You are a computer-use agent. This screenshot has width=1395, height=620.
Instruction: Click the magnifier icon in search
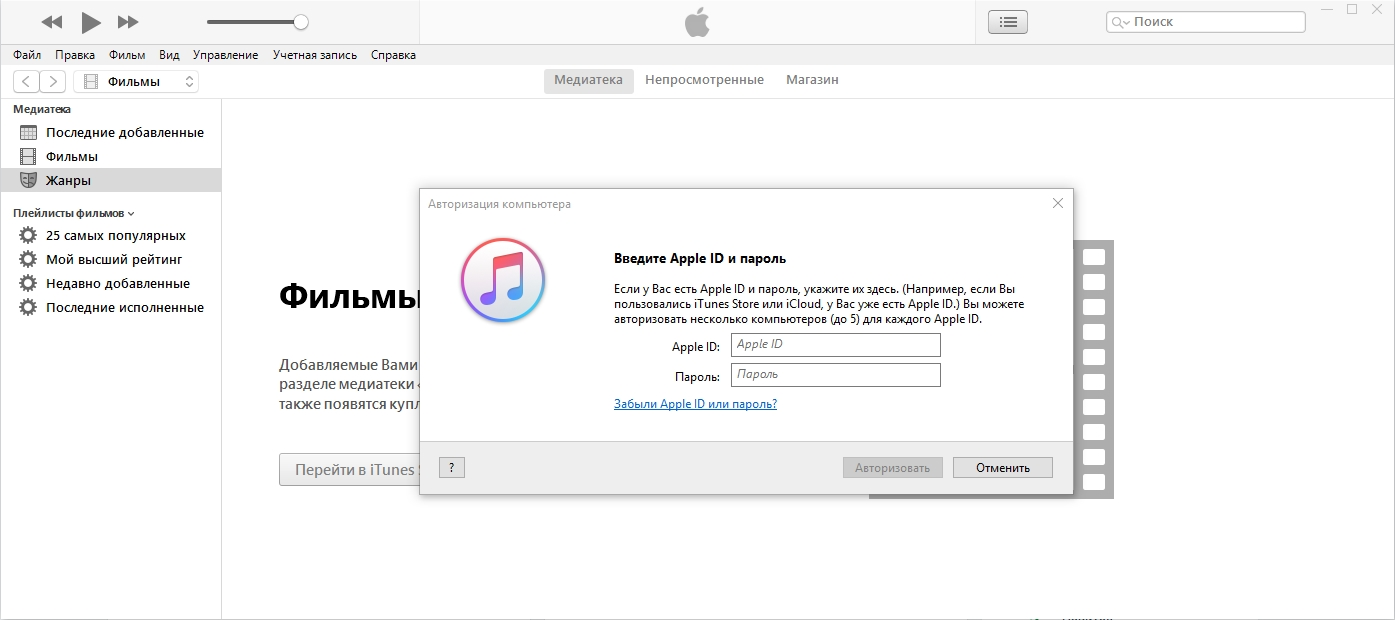pos(1120,22)
